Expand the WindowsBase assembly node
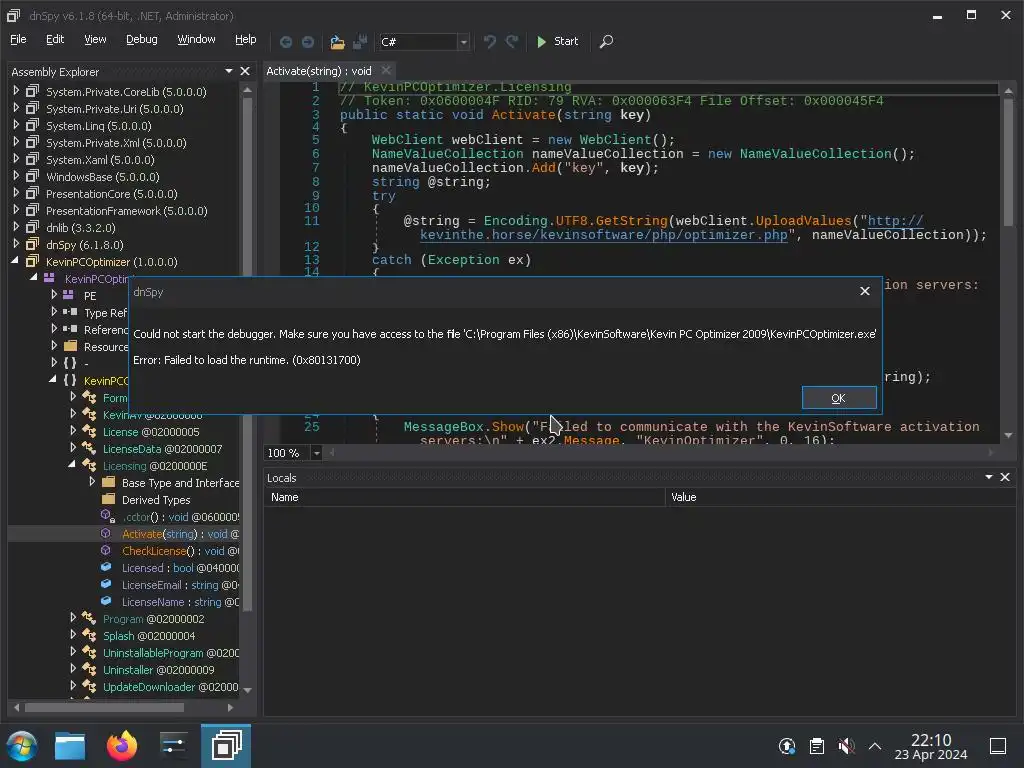The height and width of the screenshot is (768, 1024). click(x=16, y=176)
